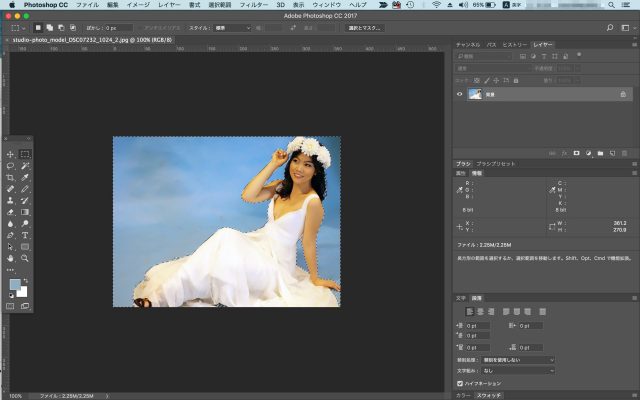Hide the 背景 layer with eye icon
640x400 pixels.
coord(460,93)
